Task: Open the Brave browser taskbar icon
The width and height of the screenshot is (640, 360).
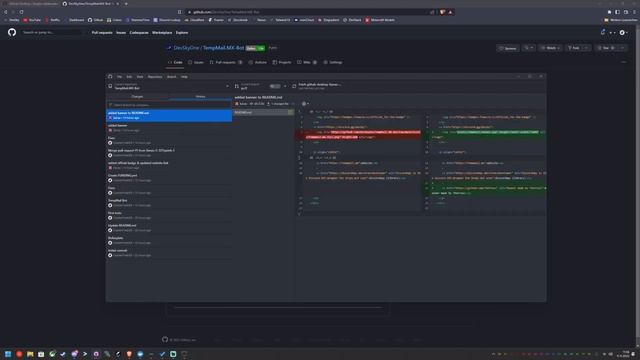Action: pos(129,354)
